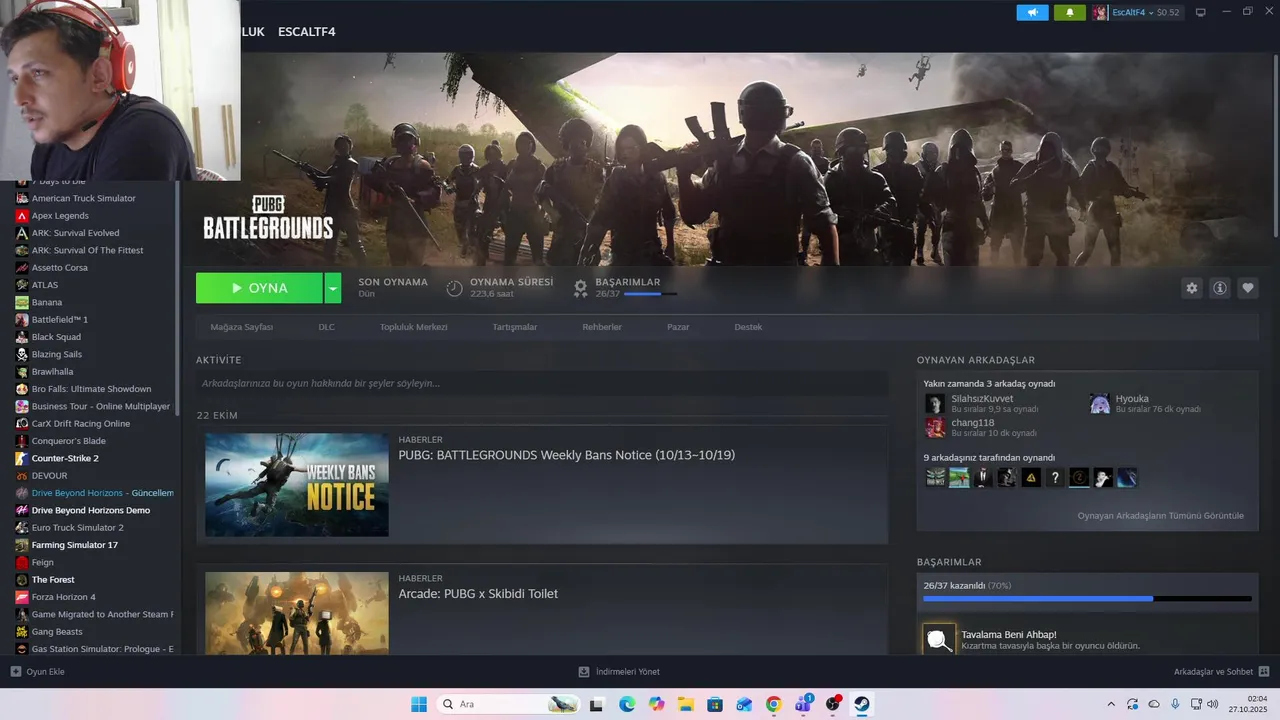Open İndirmeleri Yönet downloads icon

584,672
